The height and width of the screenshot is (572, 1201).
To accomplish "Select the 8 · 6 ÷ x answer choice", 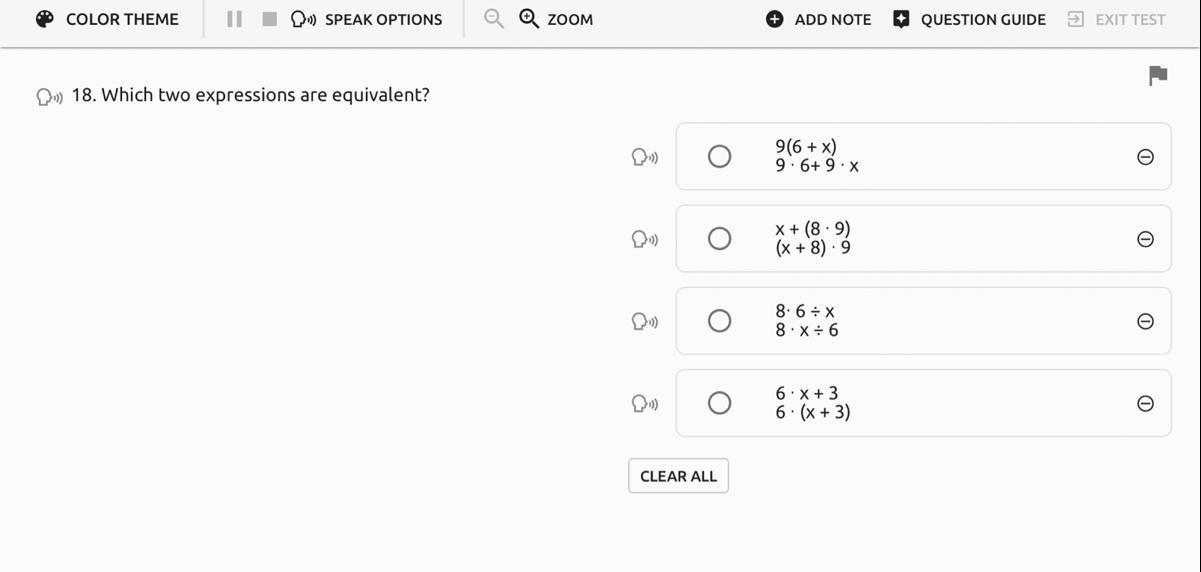I will tap(719, 320).
